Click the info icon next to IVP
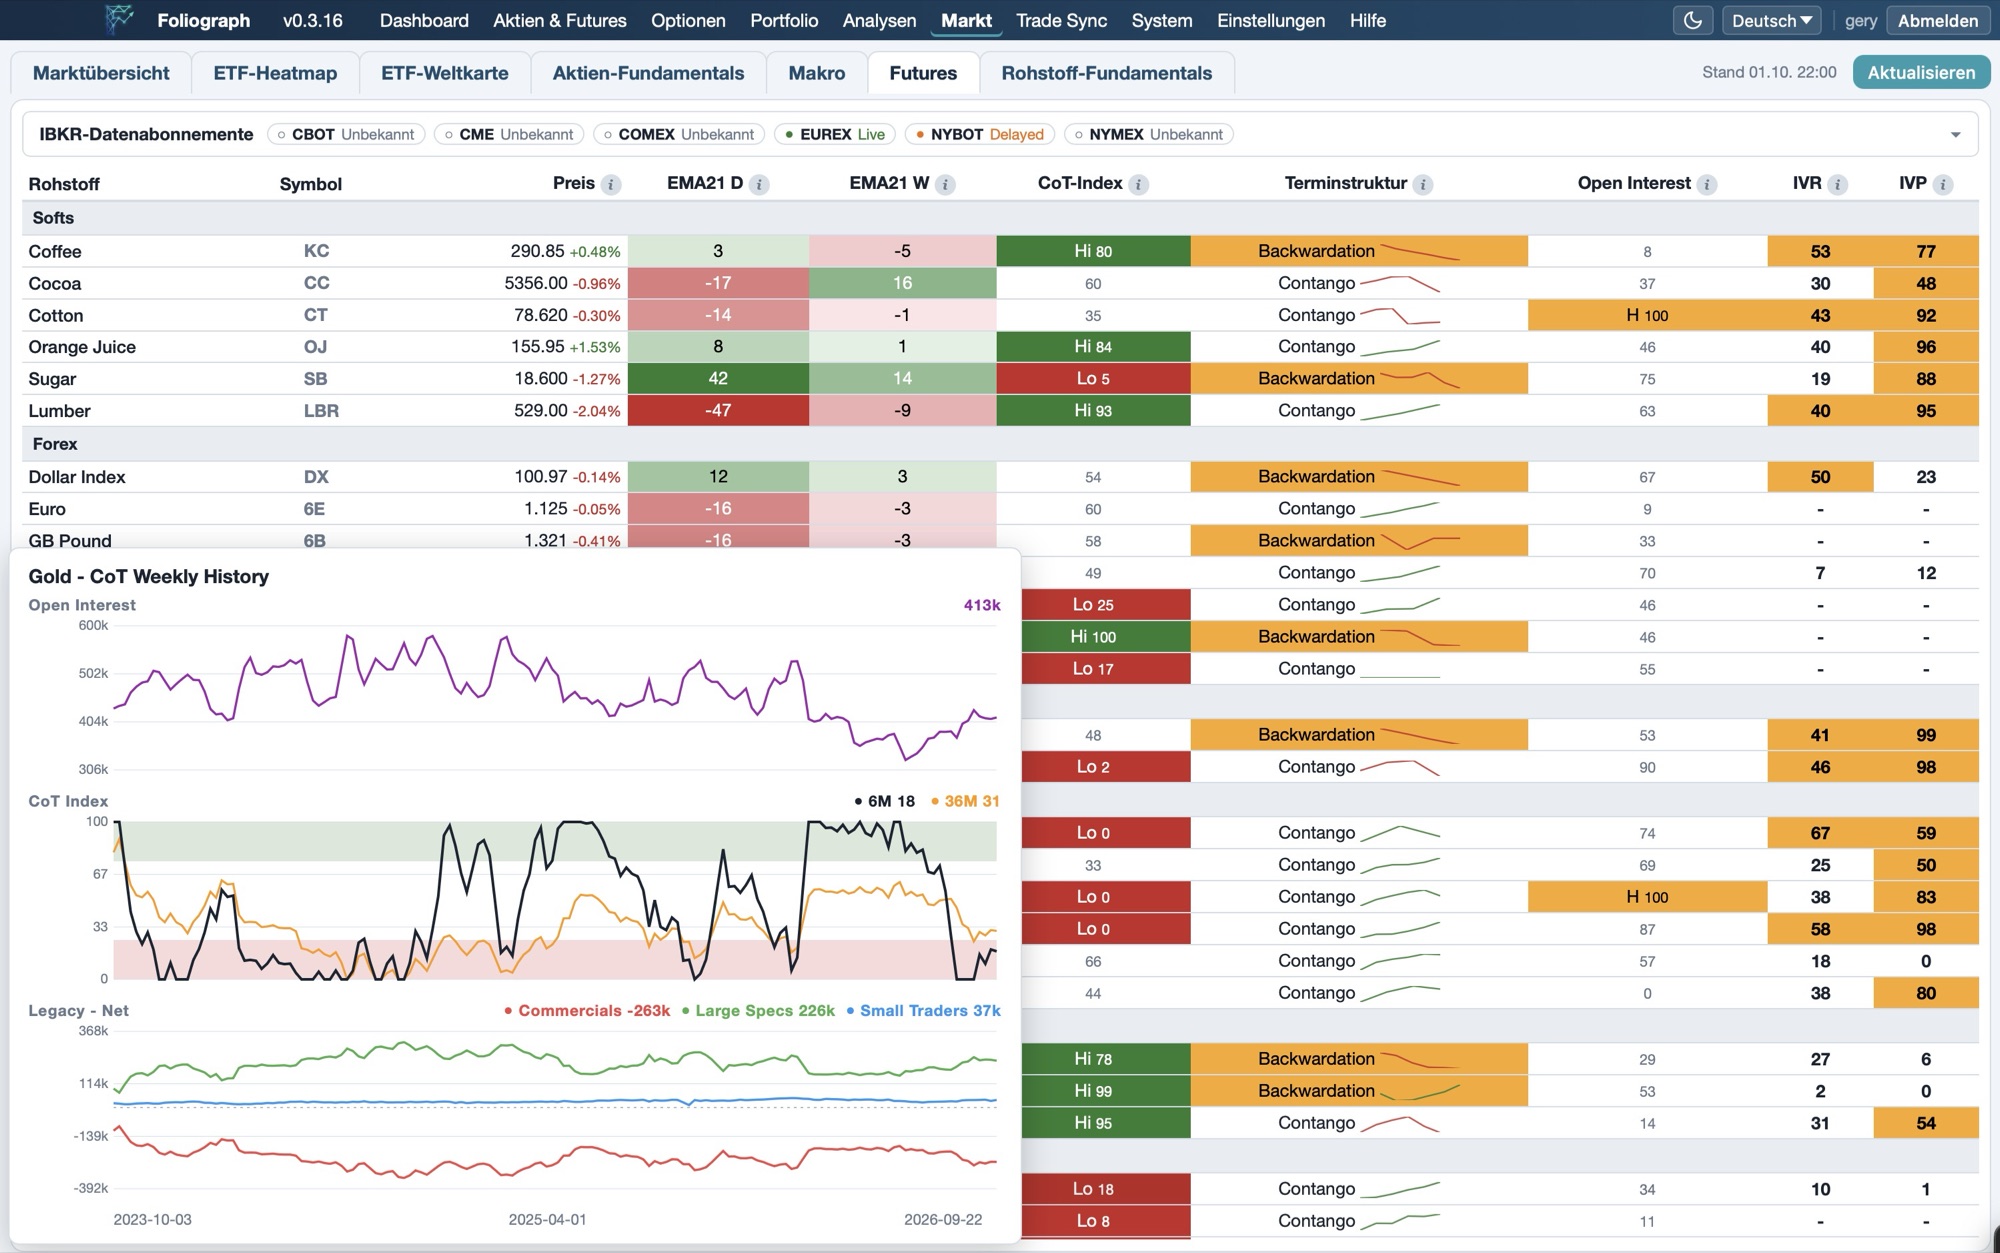 click(1942, 185)
